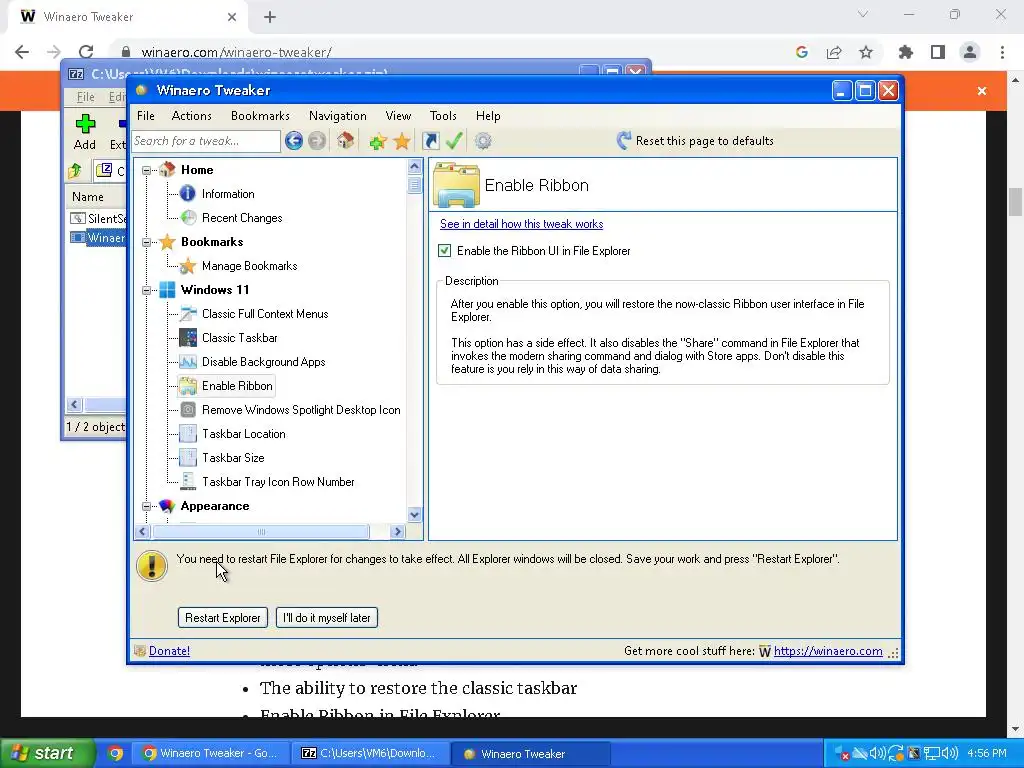Viewport: 1024px width, 768px height.
Task: Click in the Search for a tweak field
Action: pyautogui.click(x=206, y=141)
